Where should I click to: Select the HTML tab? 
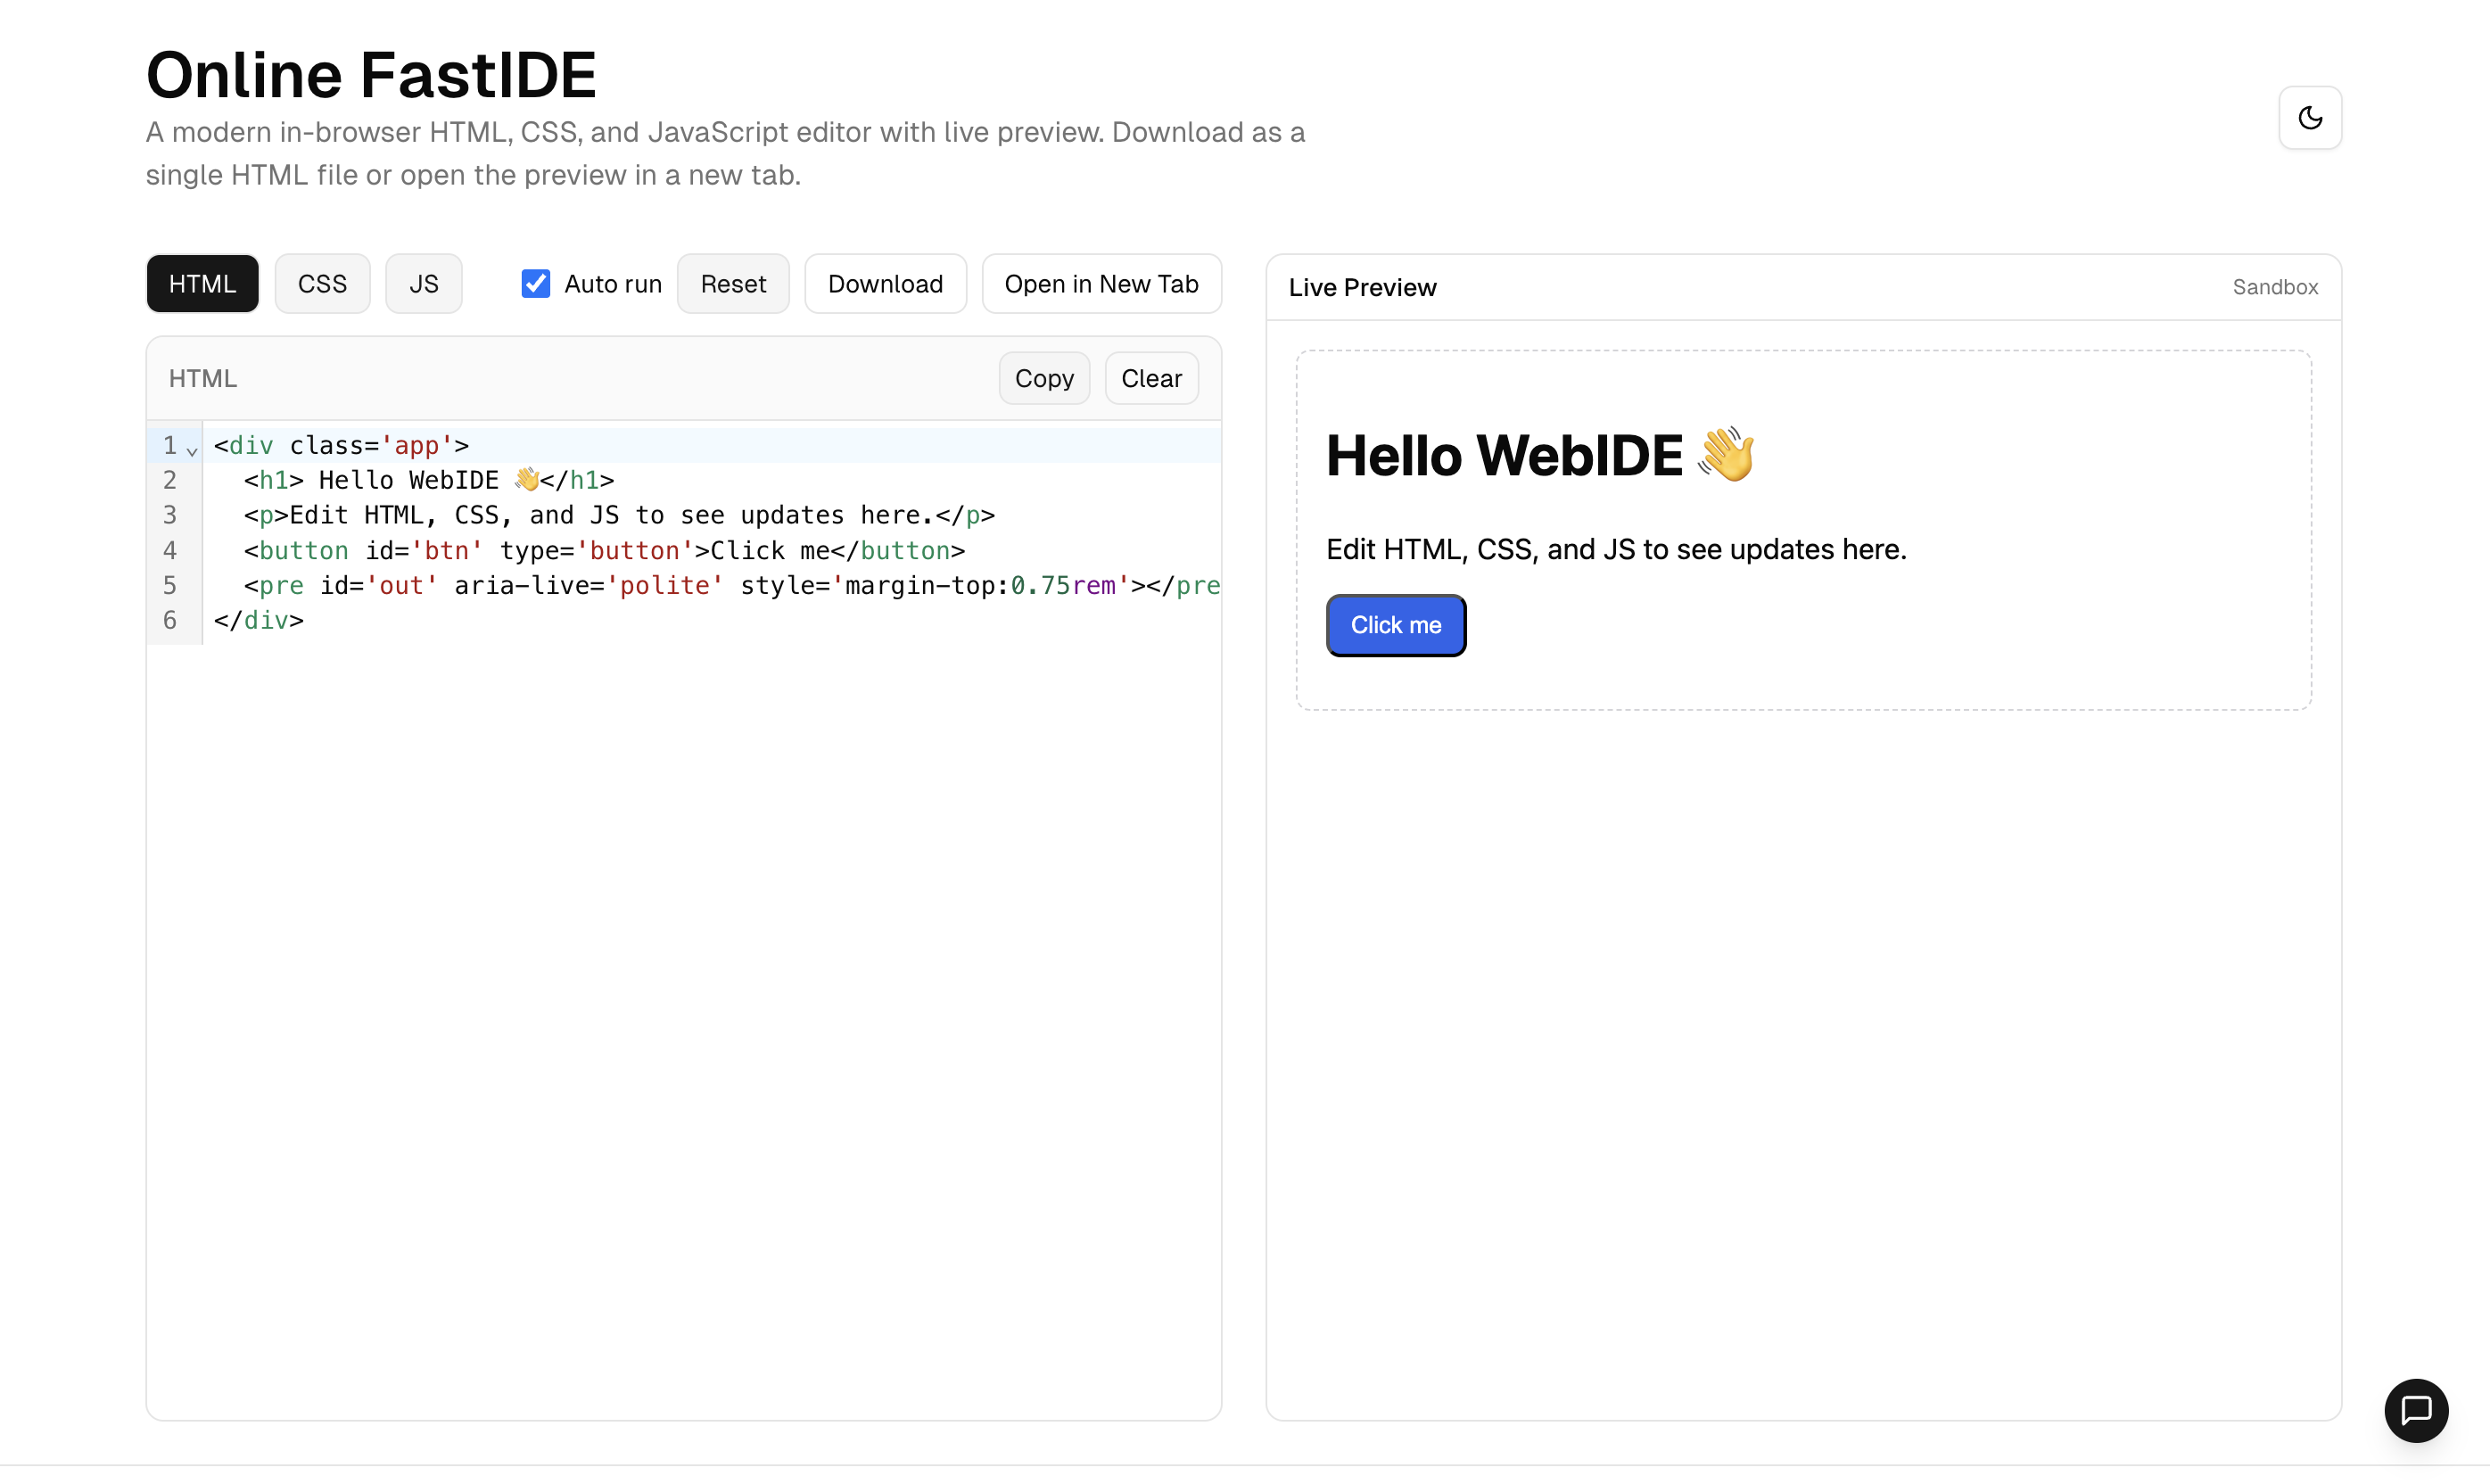pyautogui.click(x=202, y=284)
